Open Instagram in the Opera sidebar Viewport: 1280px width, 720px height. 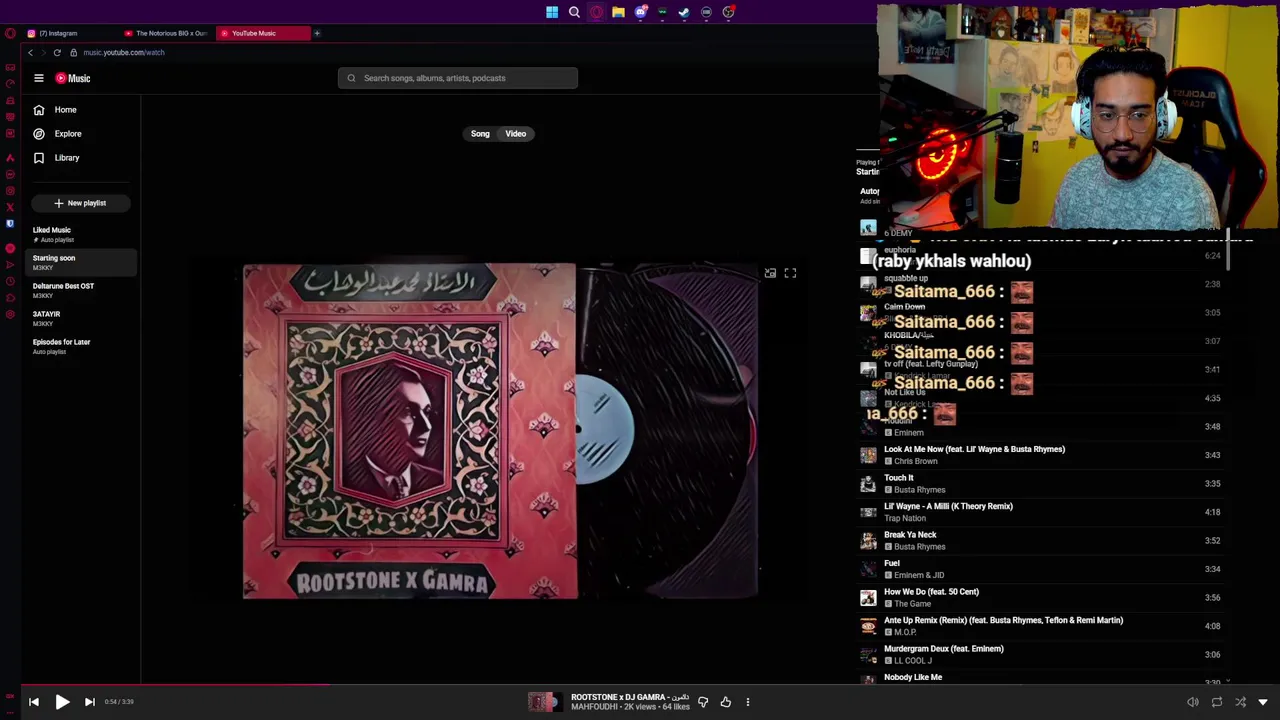[x=10, y=191]
